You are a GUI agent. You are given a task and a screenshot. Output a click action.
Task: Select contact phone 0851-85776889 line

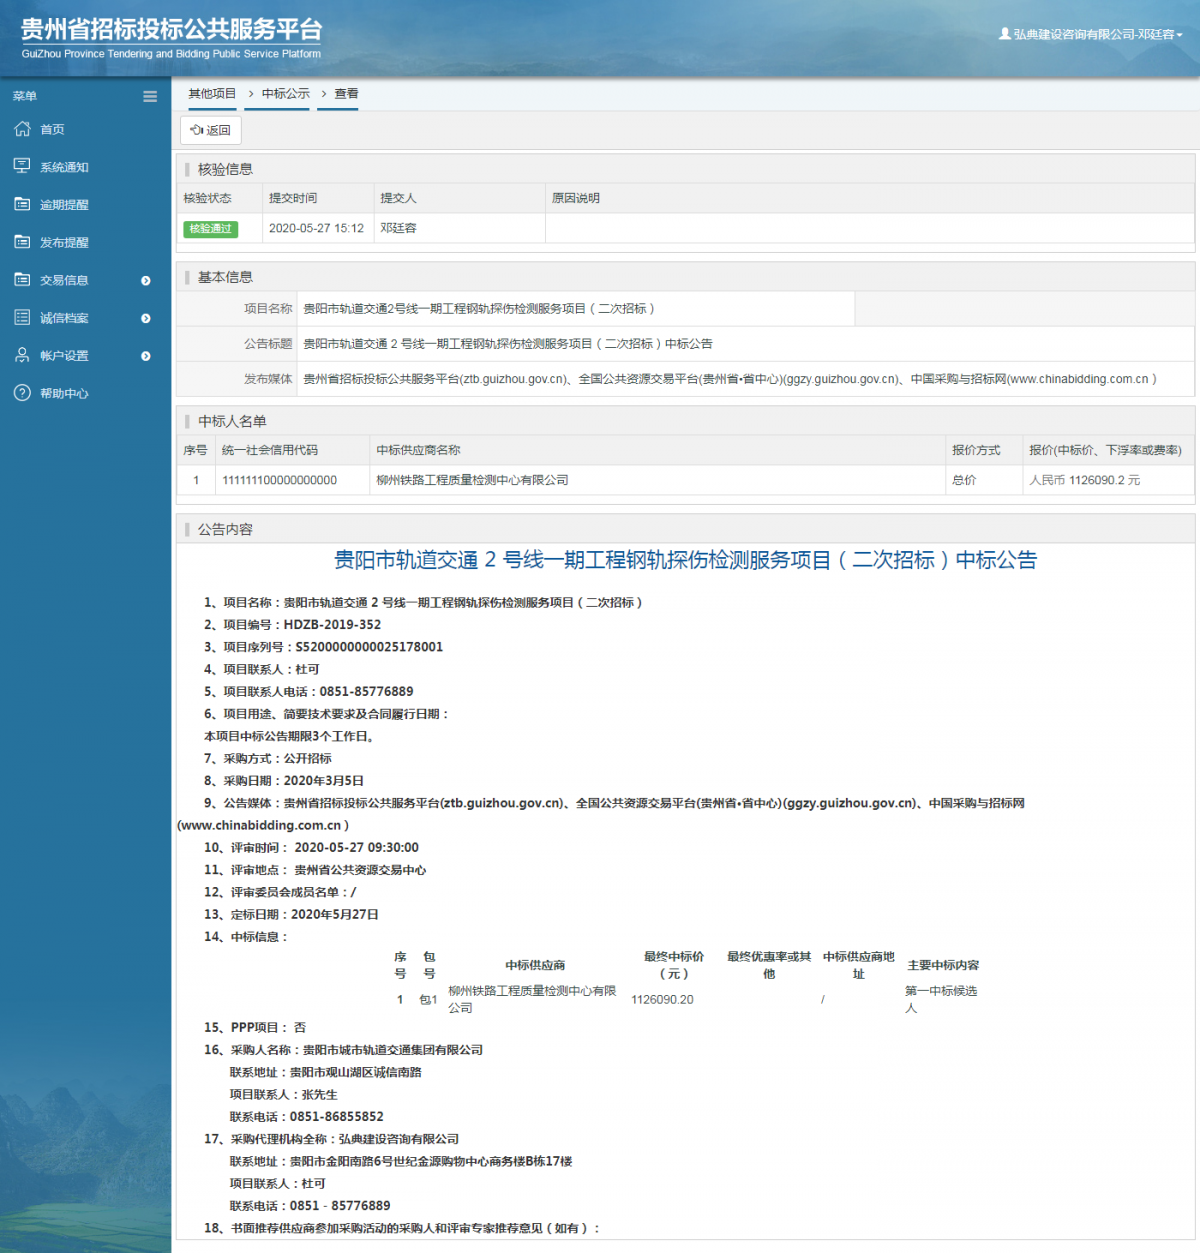pyautogui.click(x=308, y=692)
